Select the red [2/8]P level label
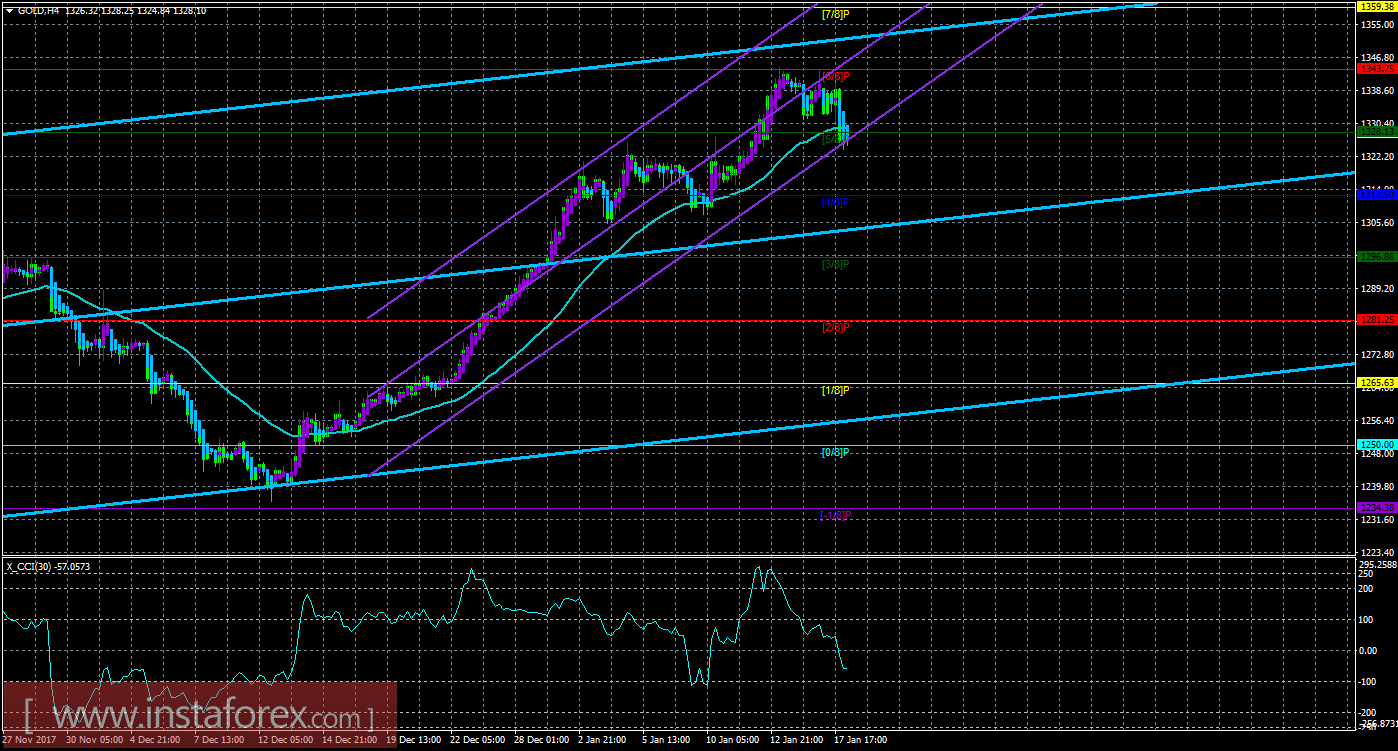Image resolution: width=1398 pixels, height=751 pixels. click(835, 327)
